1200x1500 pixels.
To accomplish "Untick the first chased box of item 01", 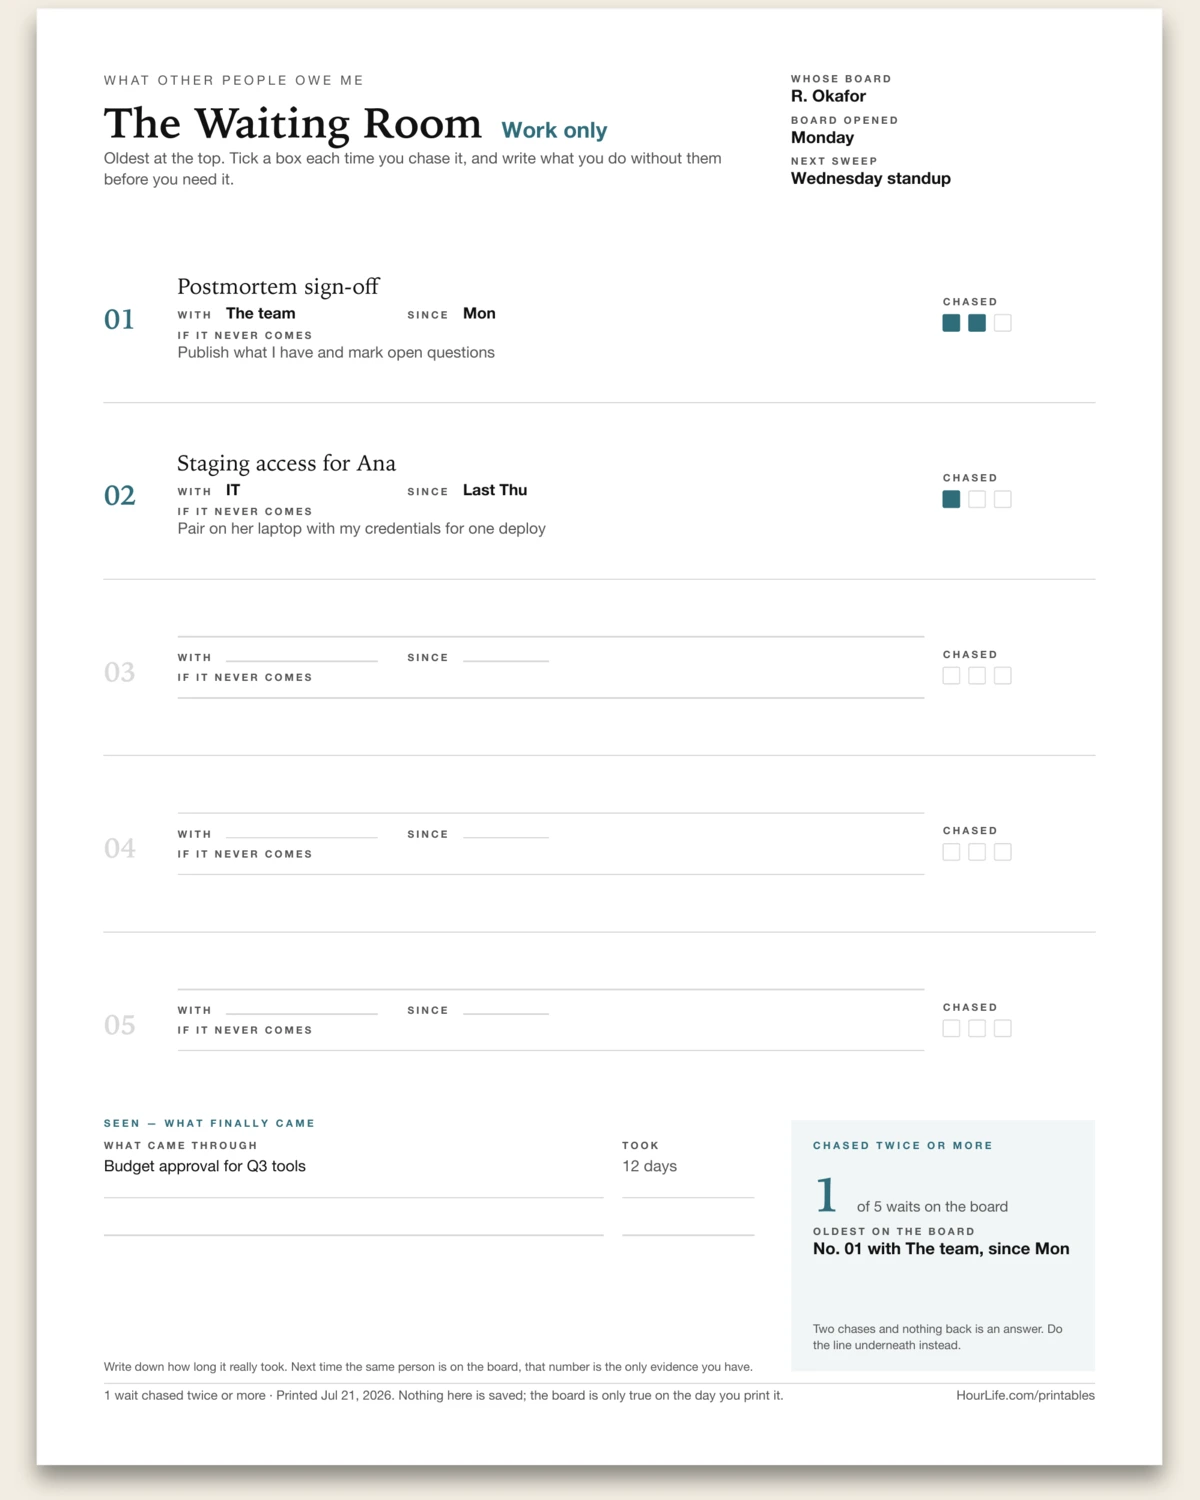I will coord(951,323).
